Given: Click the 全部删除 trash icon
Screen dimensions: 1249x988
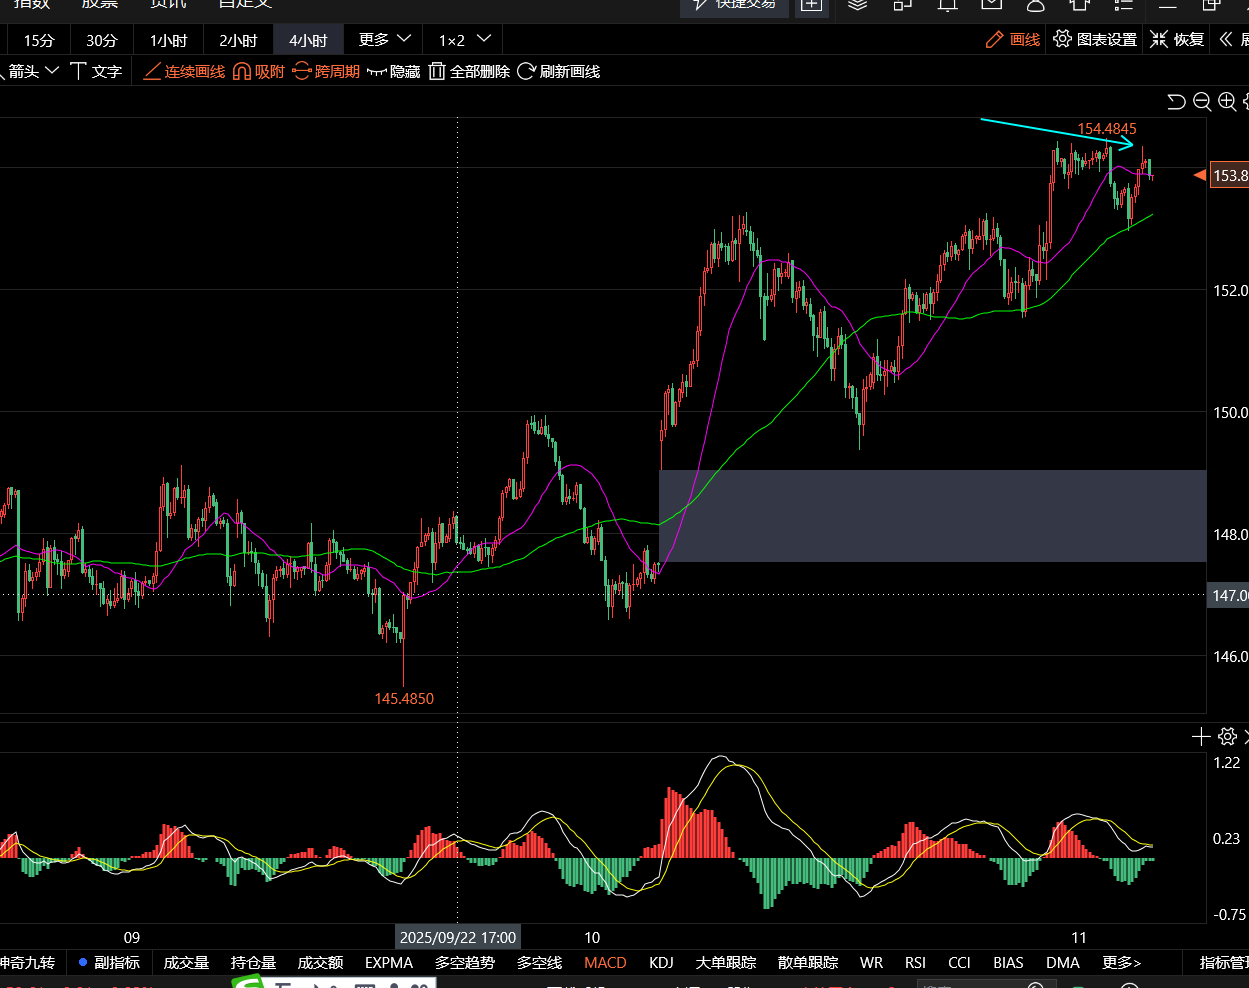Looking at the screenshot, I should coord(437,72).
